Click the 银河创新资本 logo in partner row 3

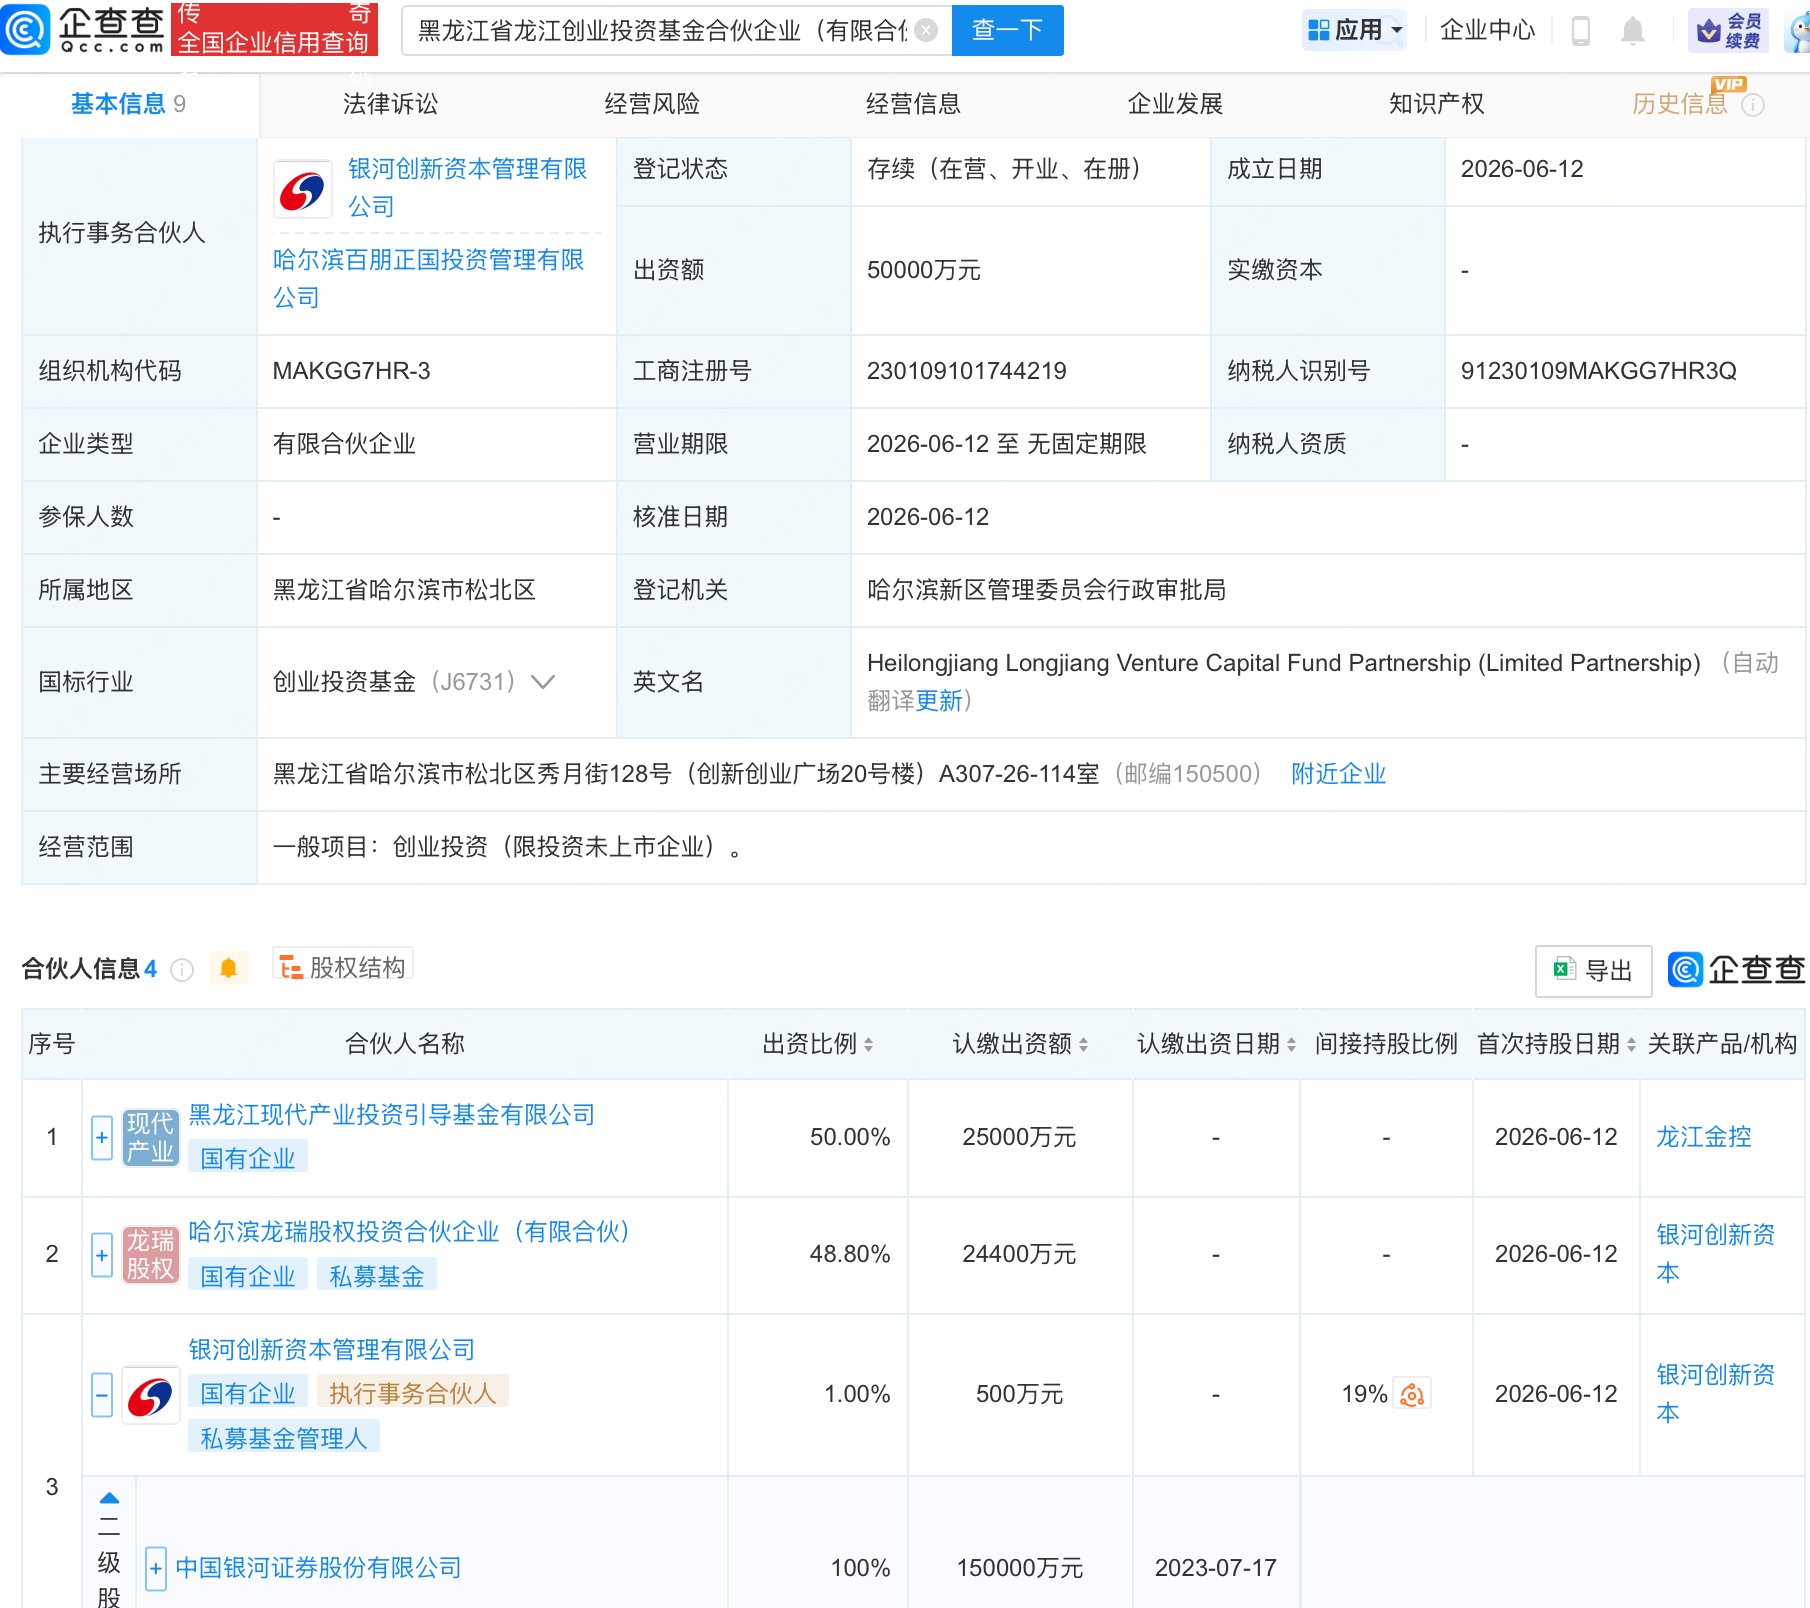151,1396
